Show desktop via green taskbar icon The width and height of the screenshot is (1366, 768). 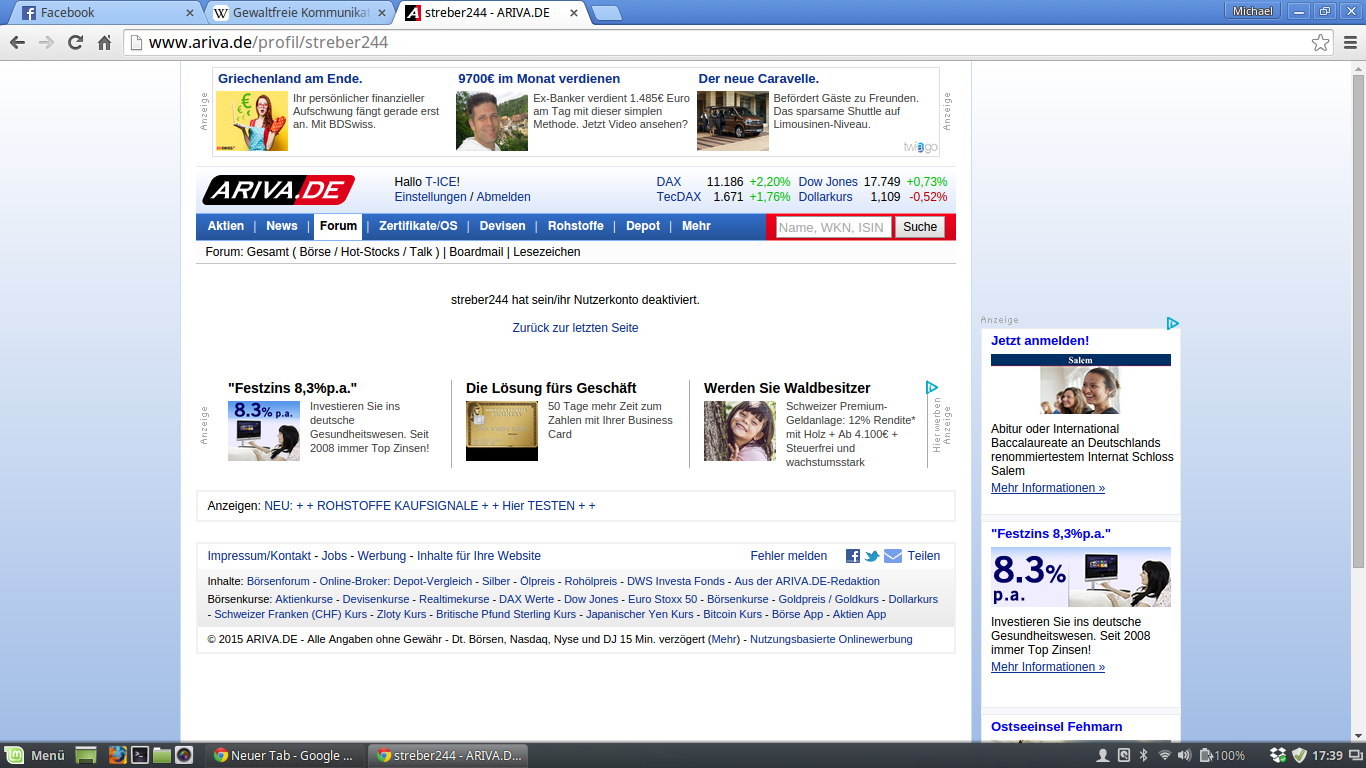[86, 755]
